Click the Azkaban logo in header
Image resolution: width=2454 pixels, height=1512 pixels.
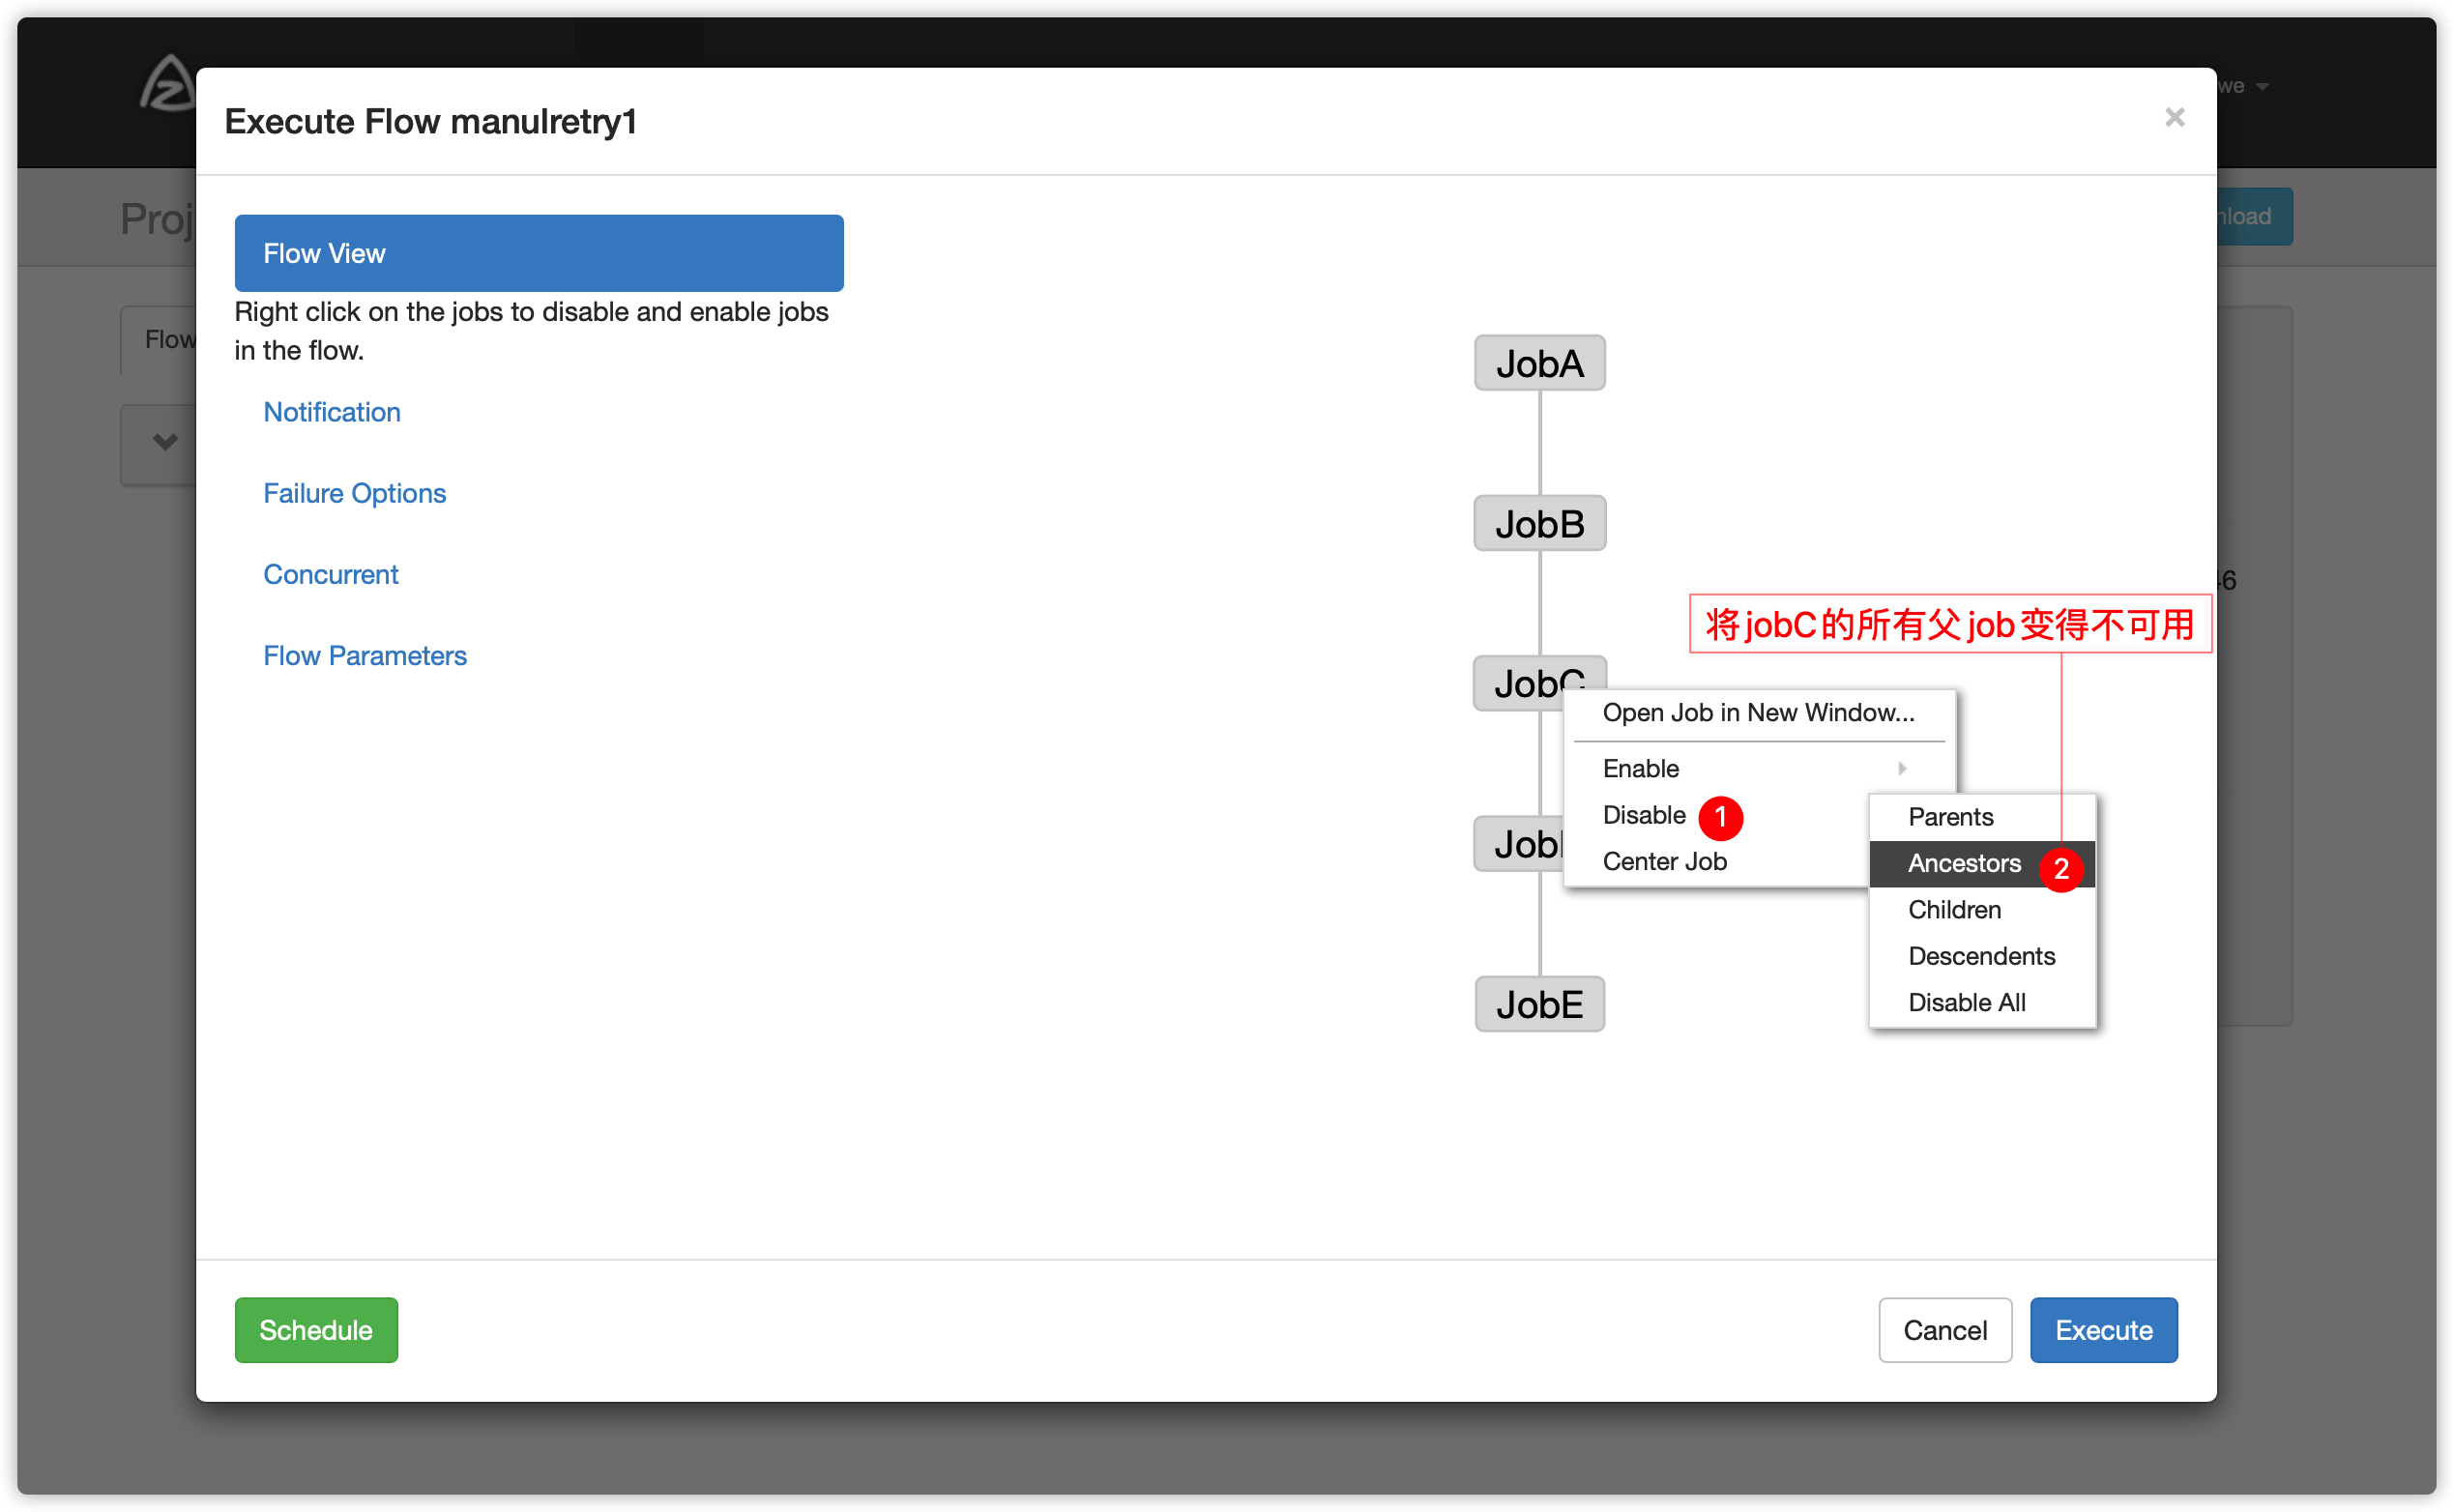tap(167, 84)
